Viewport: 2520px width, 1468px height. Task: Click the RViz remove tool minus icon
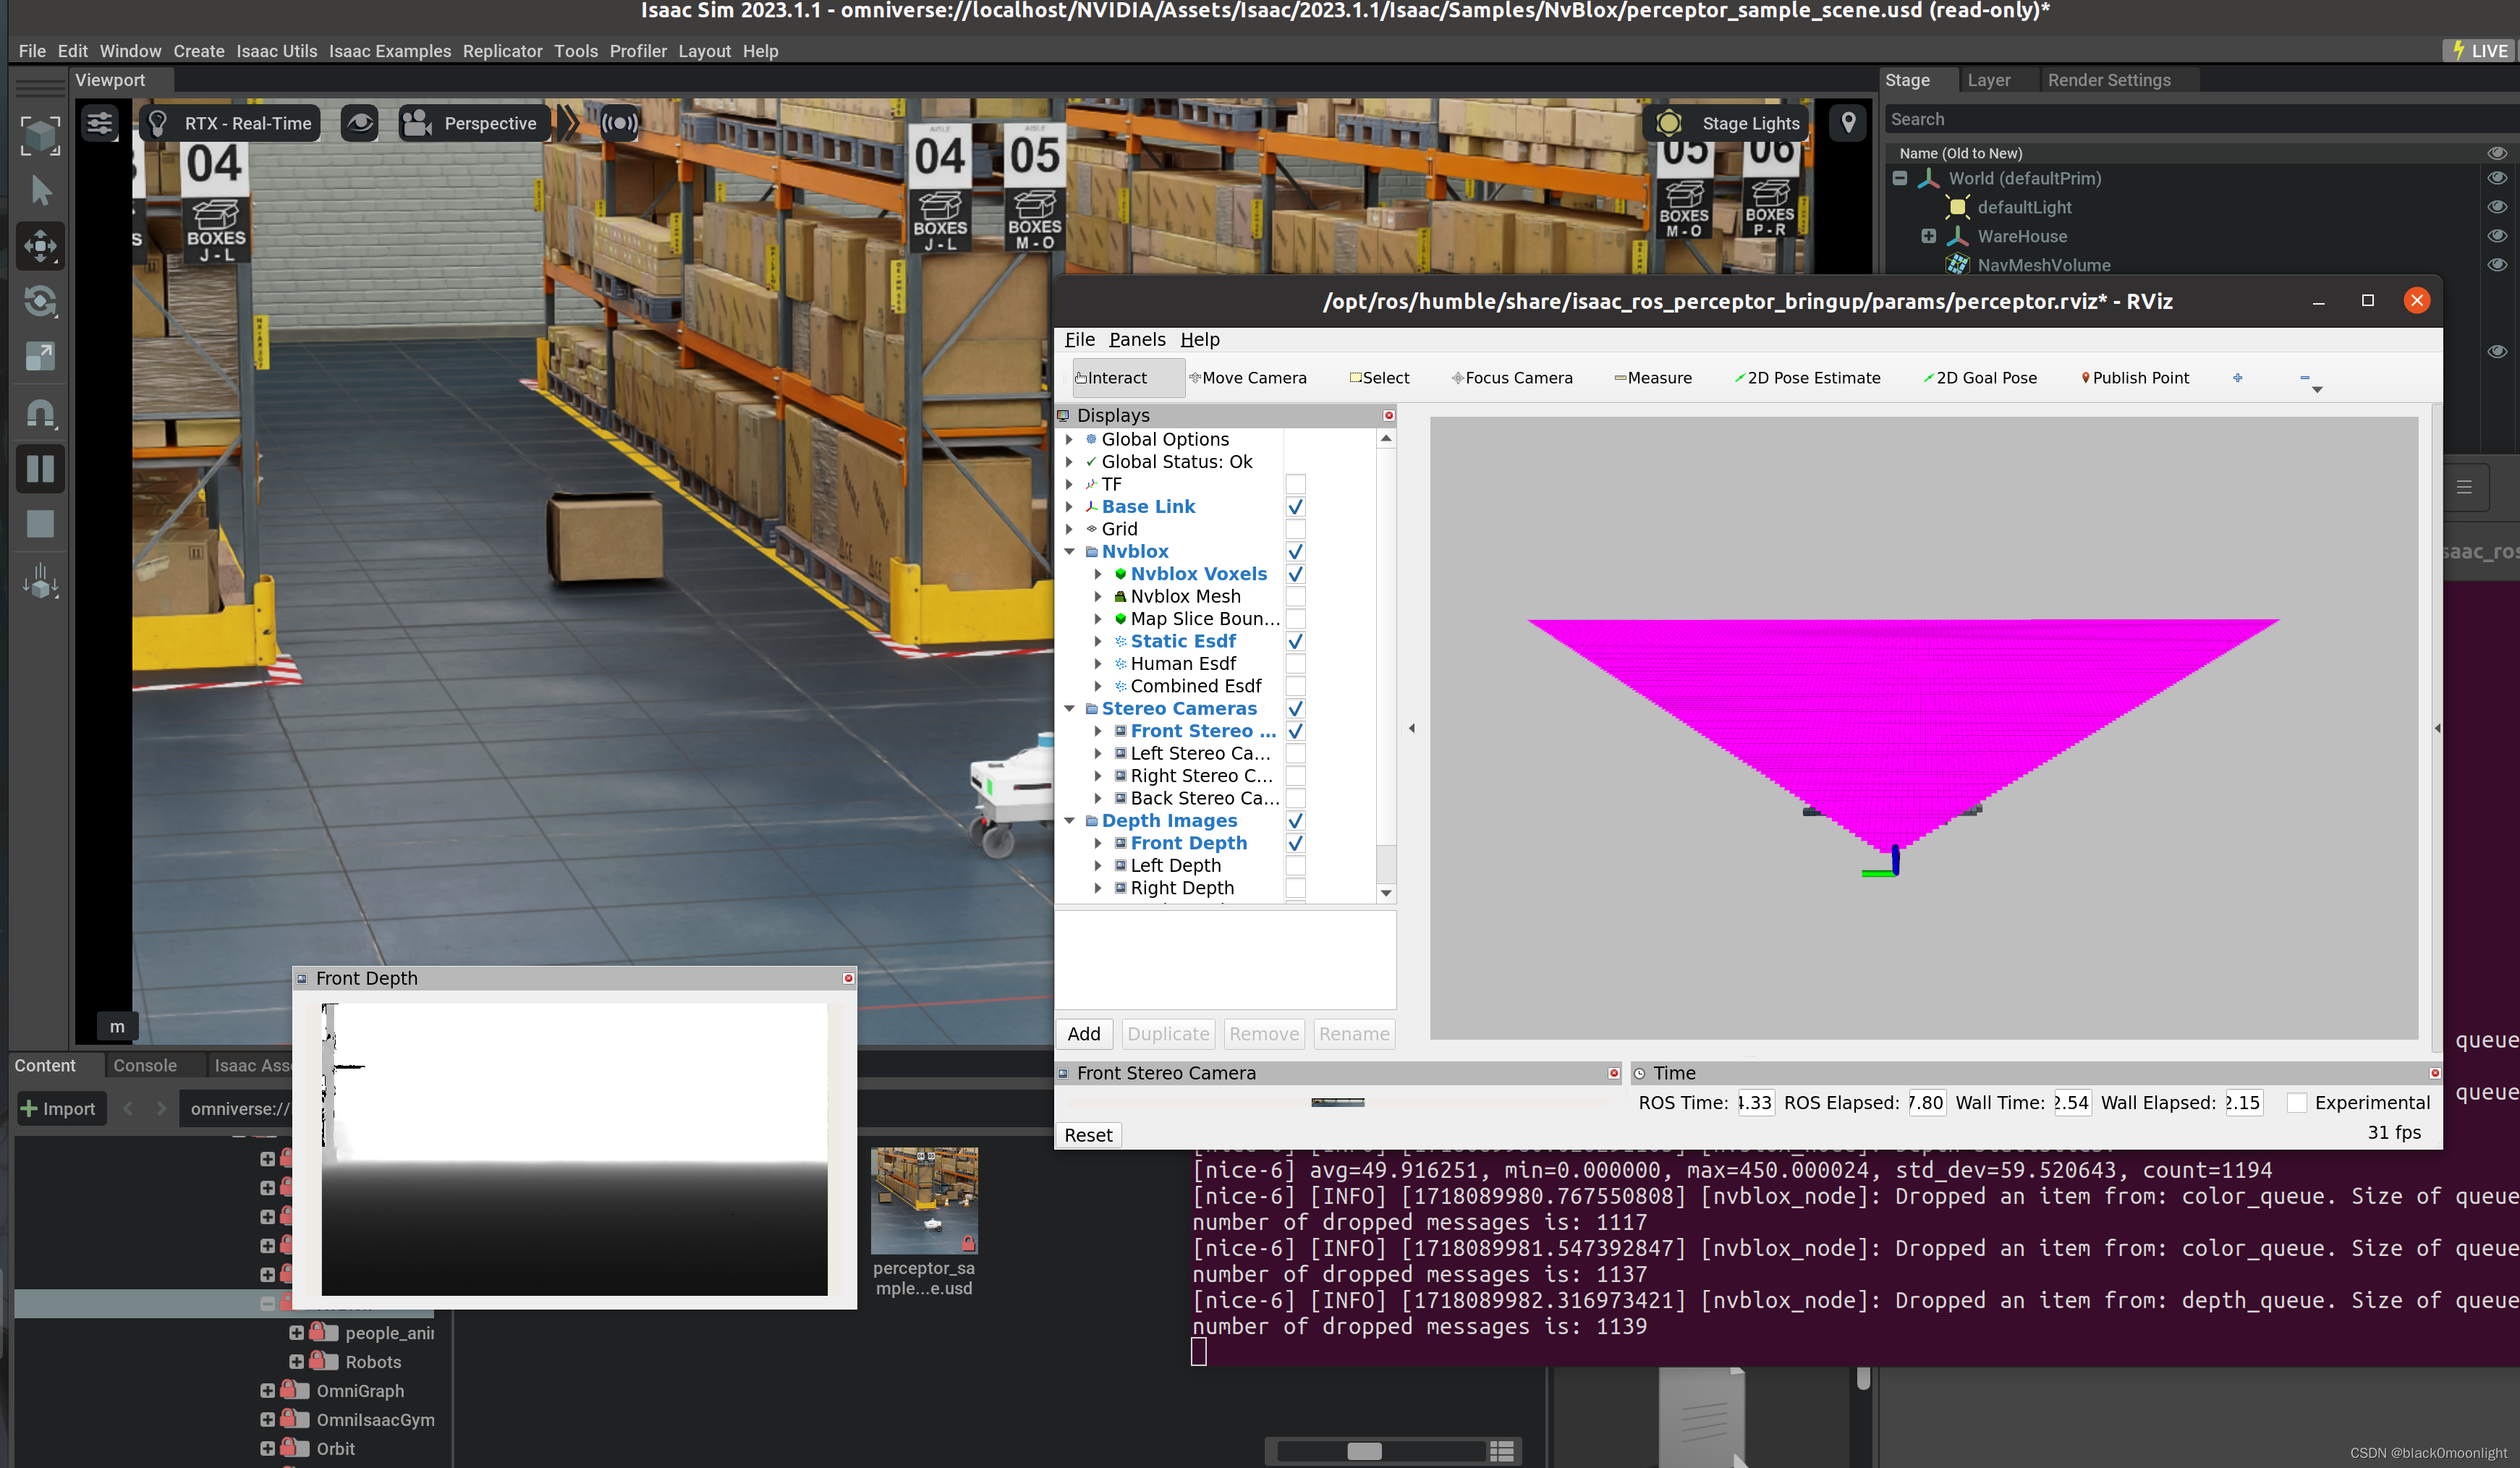click(x=2305, y=378)
